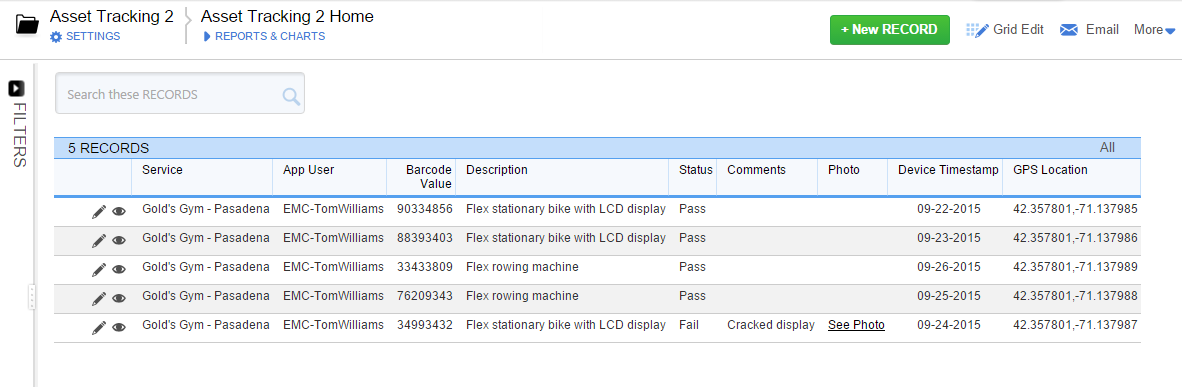View record 76209343 using eye icon
Viewport: 1182px width, 387px height.
pos(118,299)
